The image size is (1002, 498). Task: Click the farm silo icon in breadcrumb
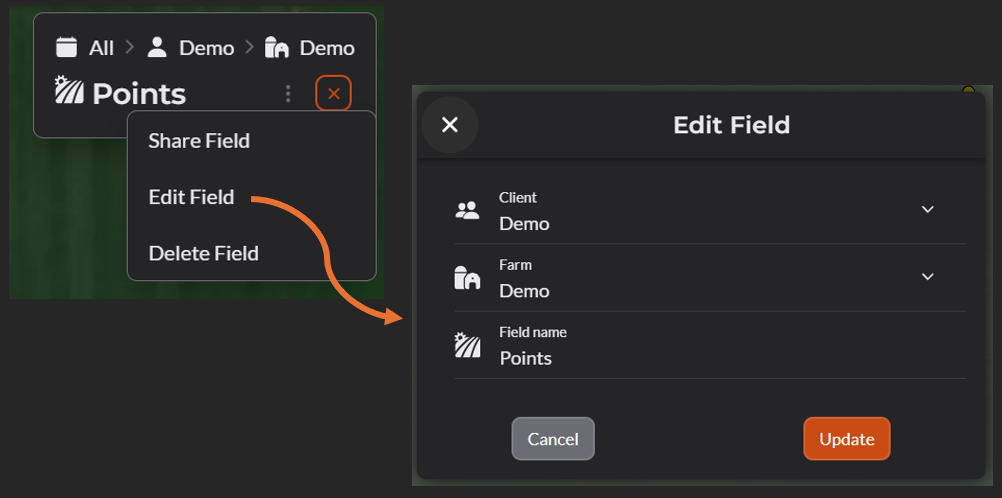point(277,47)
